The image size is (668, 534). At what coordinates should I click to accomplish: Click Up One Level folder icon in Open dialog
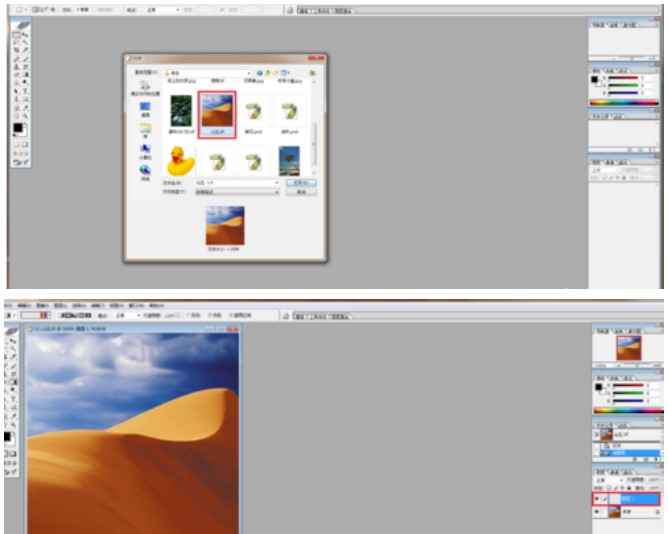(268, 73)
